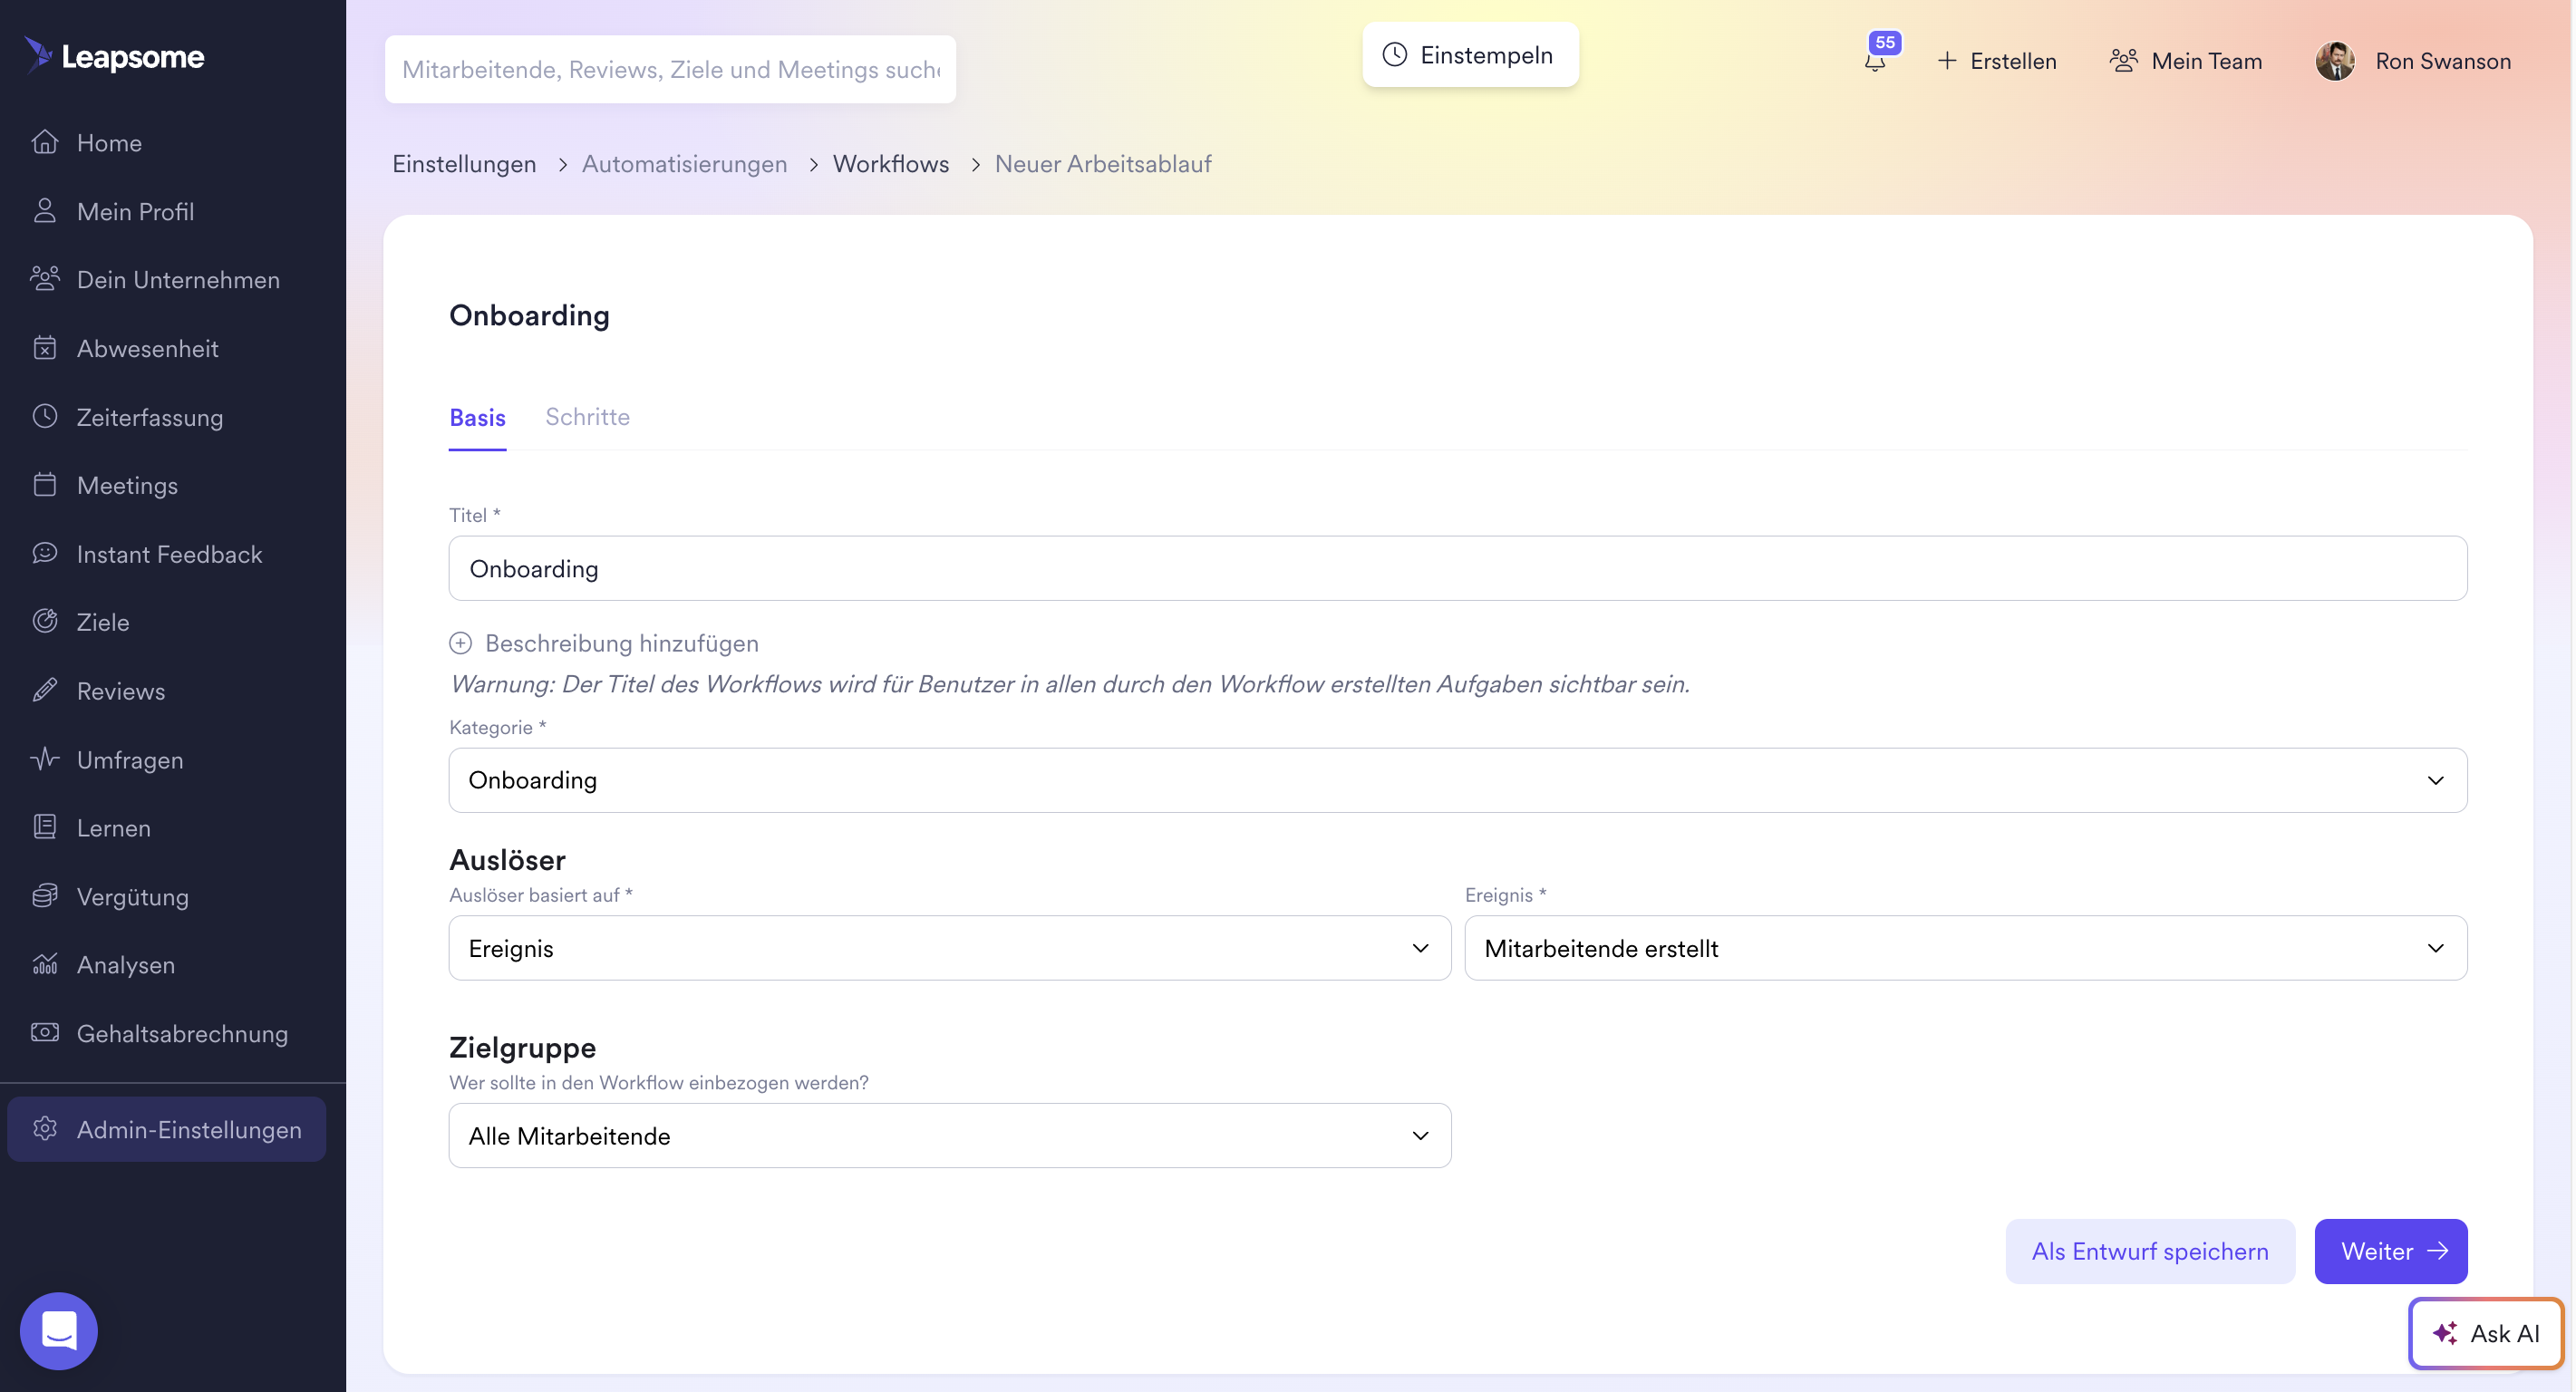
Task: Click the notification bell icon
Action: point(1875,61)
